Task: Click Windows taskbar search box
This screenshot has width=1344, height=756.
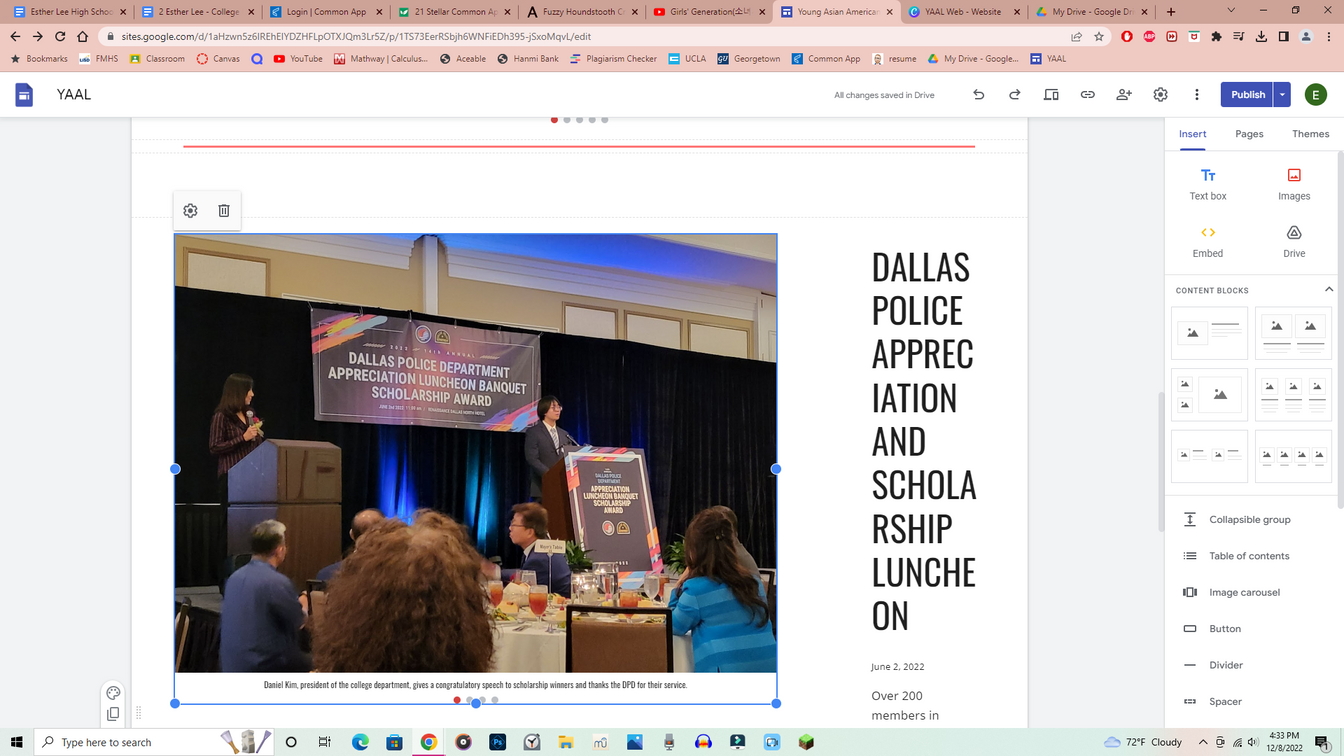Action: (x=130, y=742)
